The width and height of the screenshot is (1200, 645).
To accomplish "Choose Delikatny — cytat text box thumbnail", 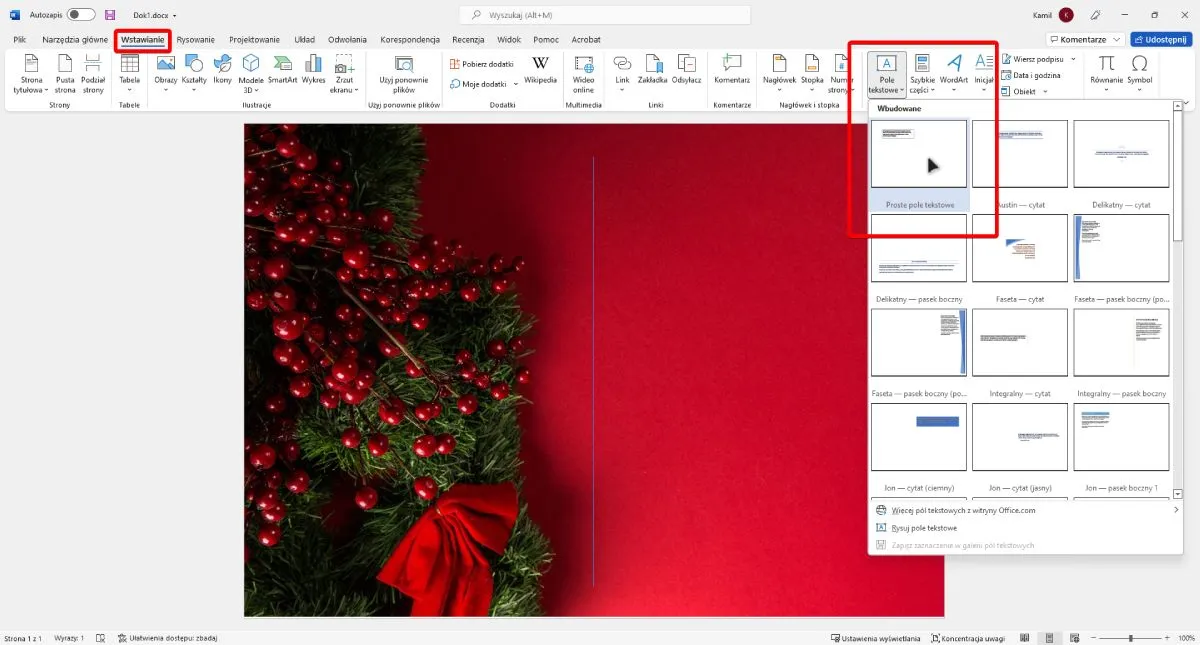I will (1121, 154).
